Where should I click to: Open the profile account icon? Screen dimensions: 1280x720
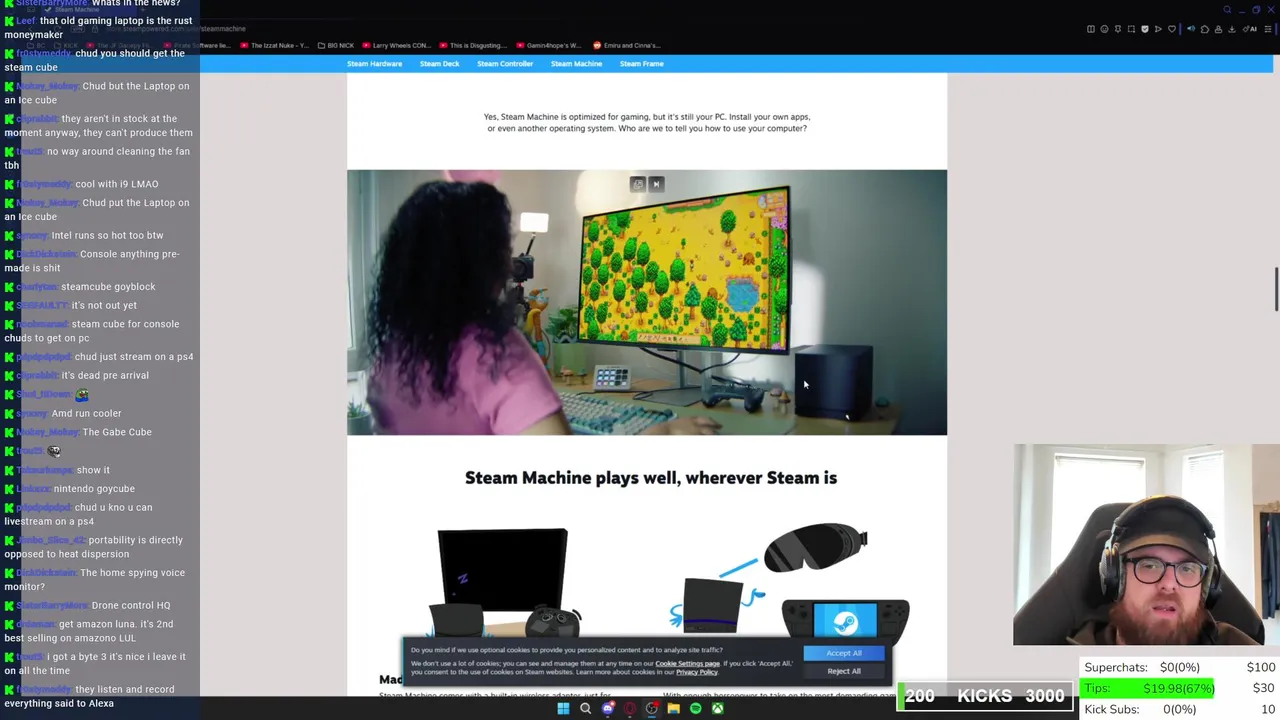pos(1218,29)
